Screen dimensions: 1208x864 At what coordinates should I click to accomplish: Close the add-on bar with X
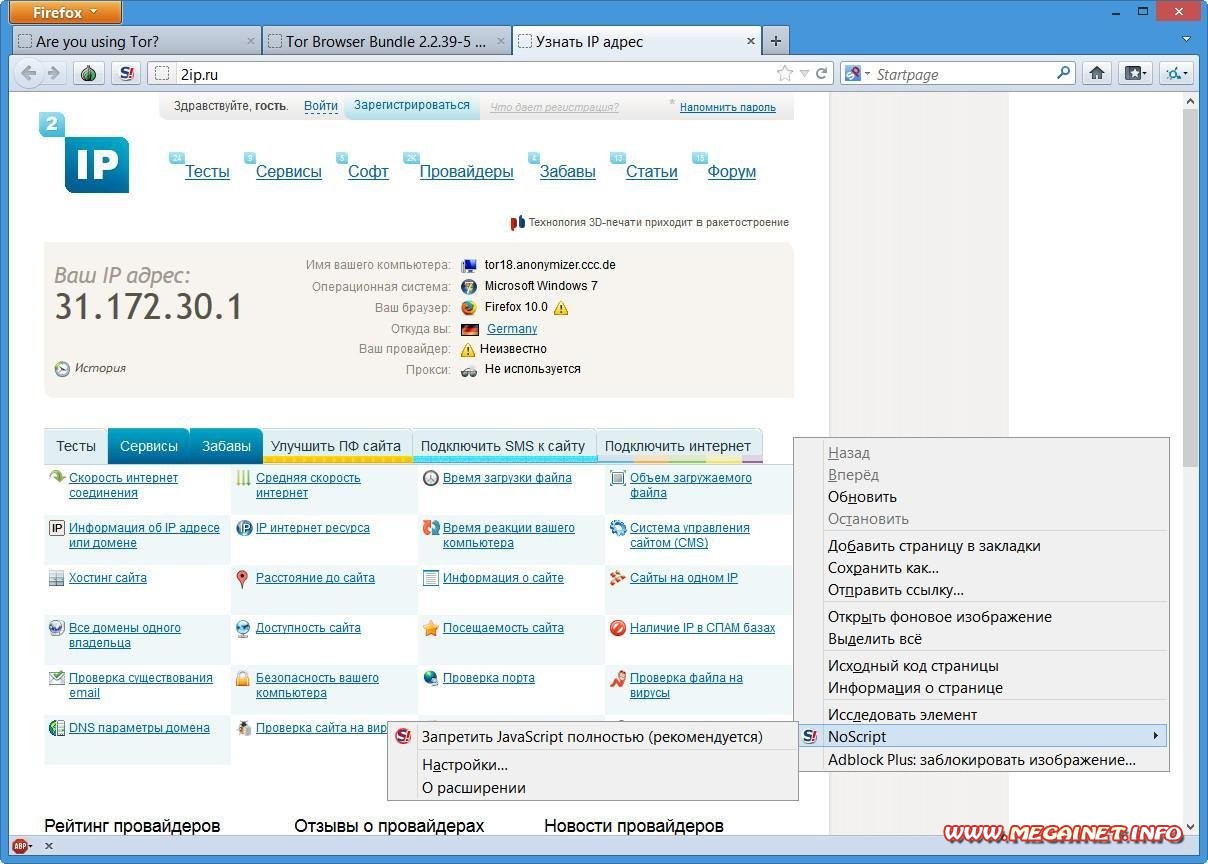click(48, 846)
